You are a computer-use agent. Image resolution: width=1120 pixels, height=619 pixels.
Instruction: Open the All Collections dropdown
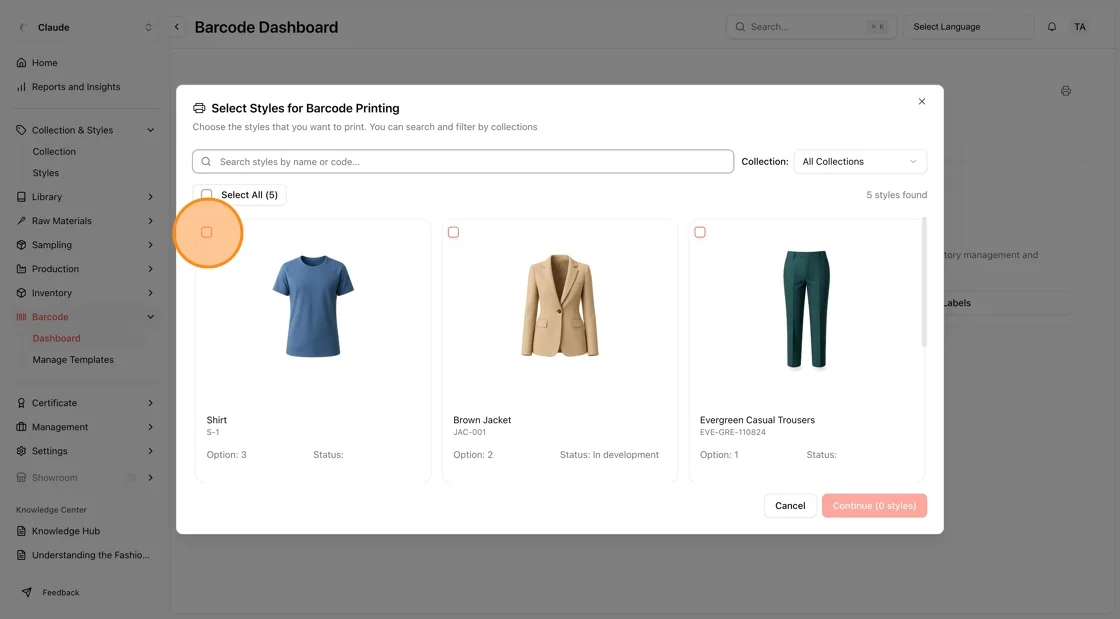tap(860, 162)
